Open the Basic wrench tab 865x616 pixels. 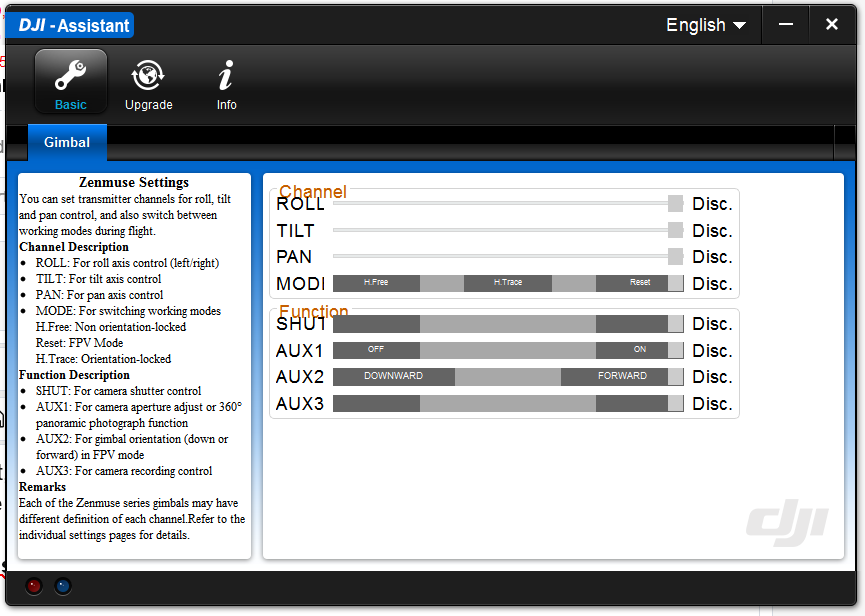point(71,82)
